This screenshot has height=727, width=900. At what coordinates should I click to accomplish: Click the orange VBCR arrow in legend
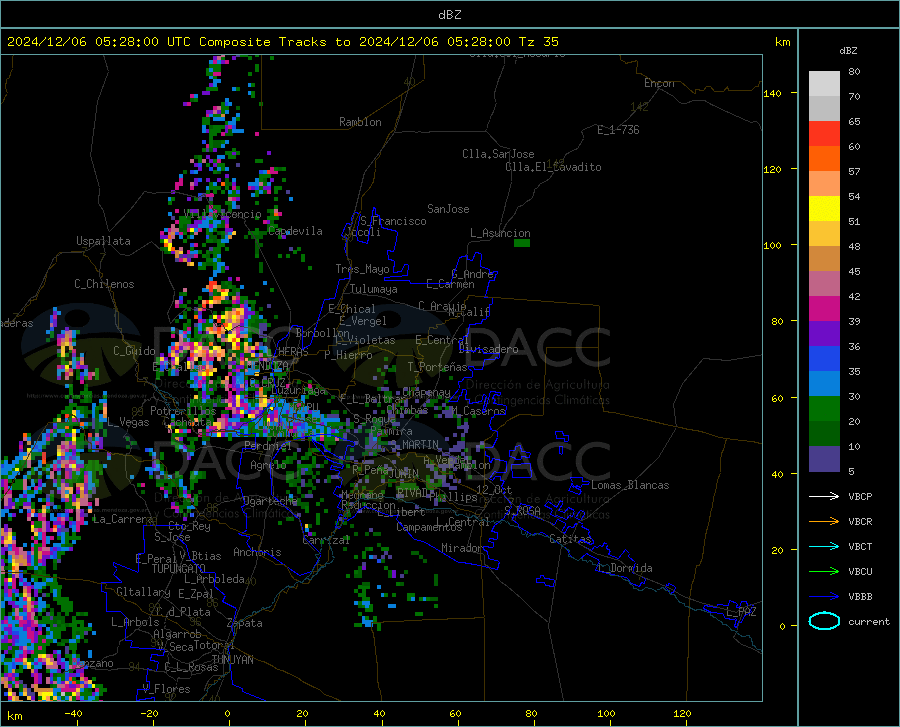pos(824,522)
